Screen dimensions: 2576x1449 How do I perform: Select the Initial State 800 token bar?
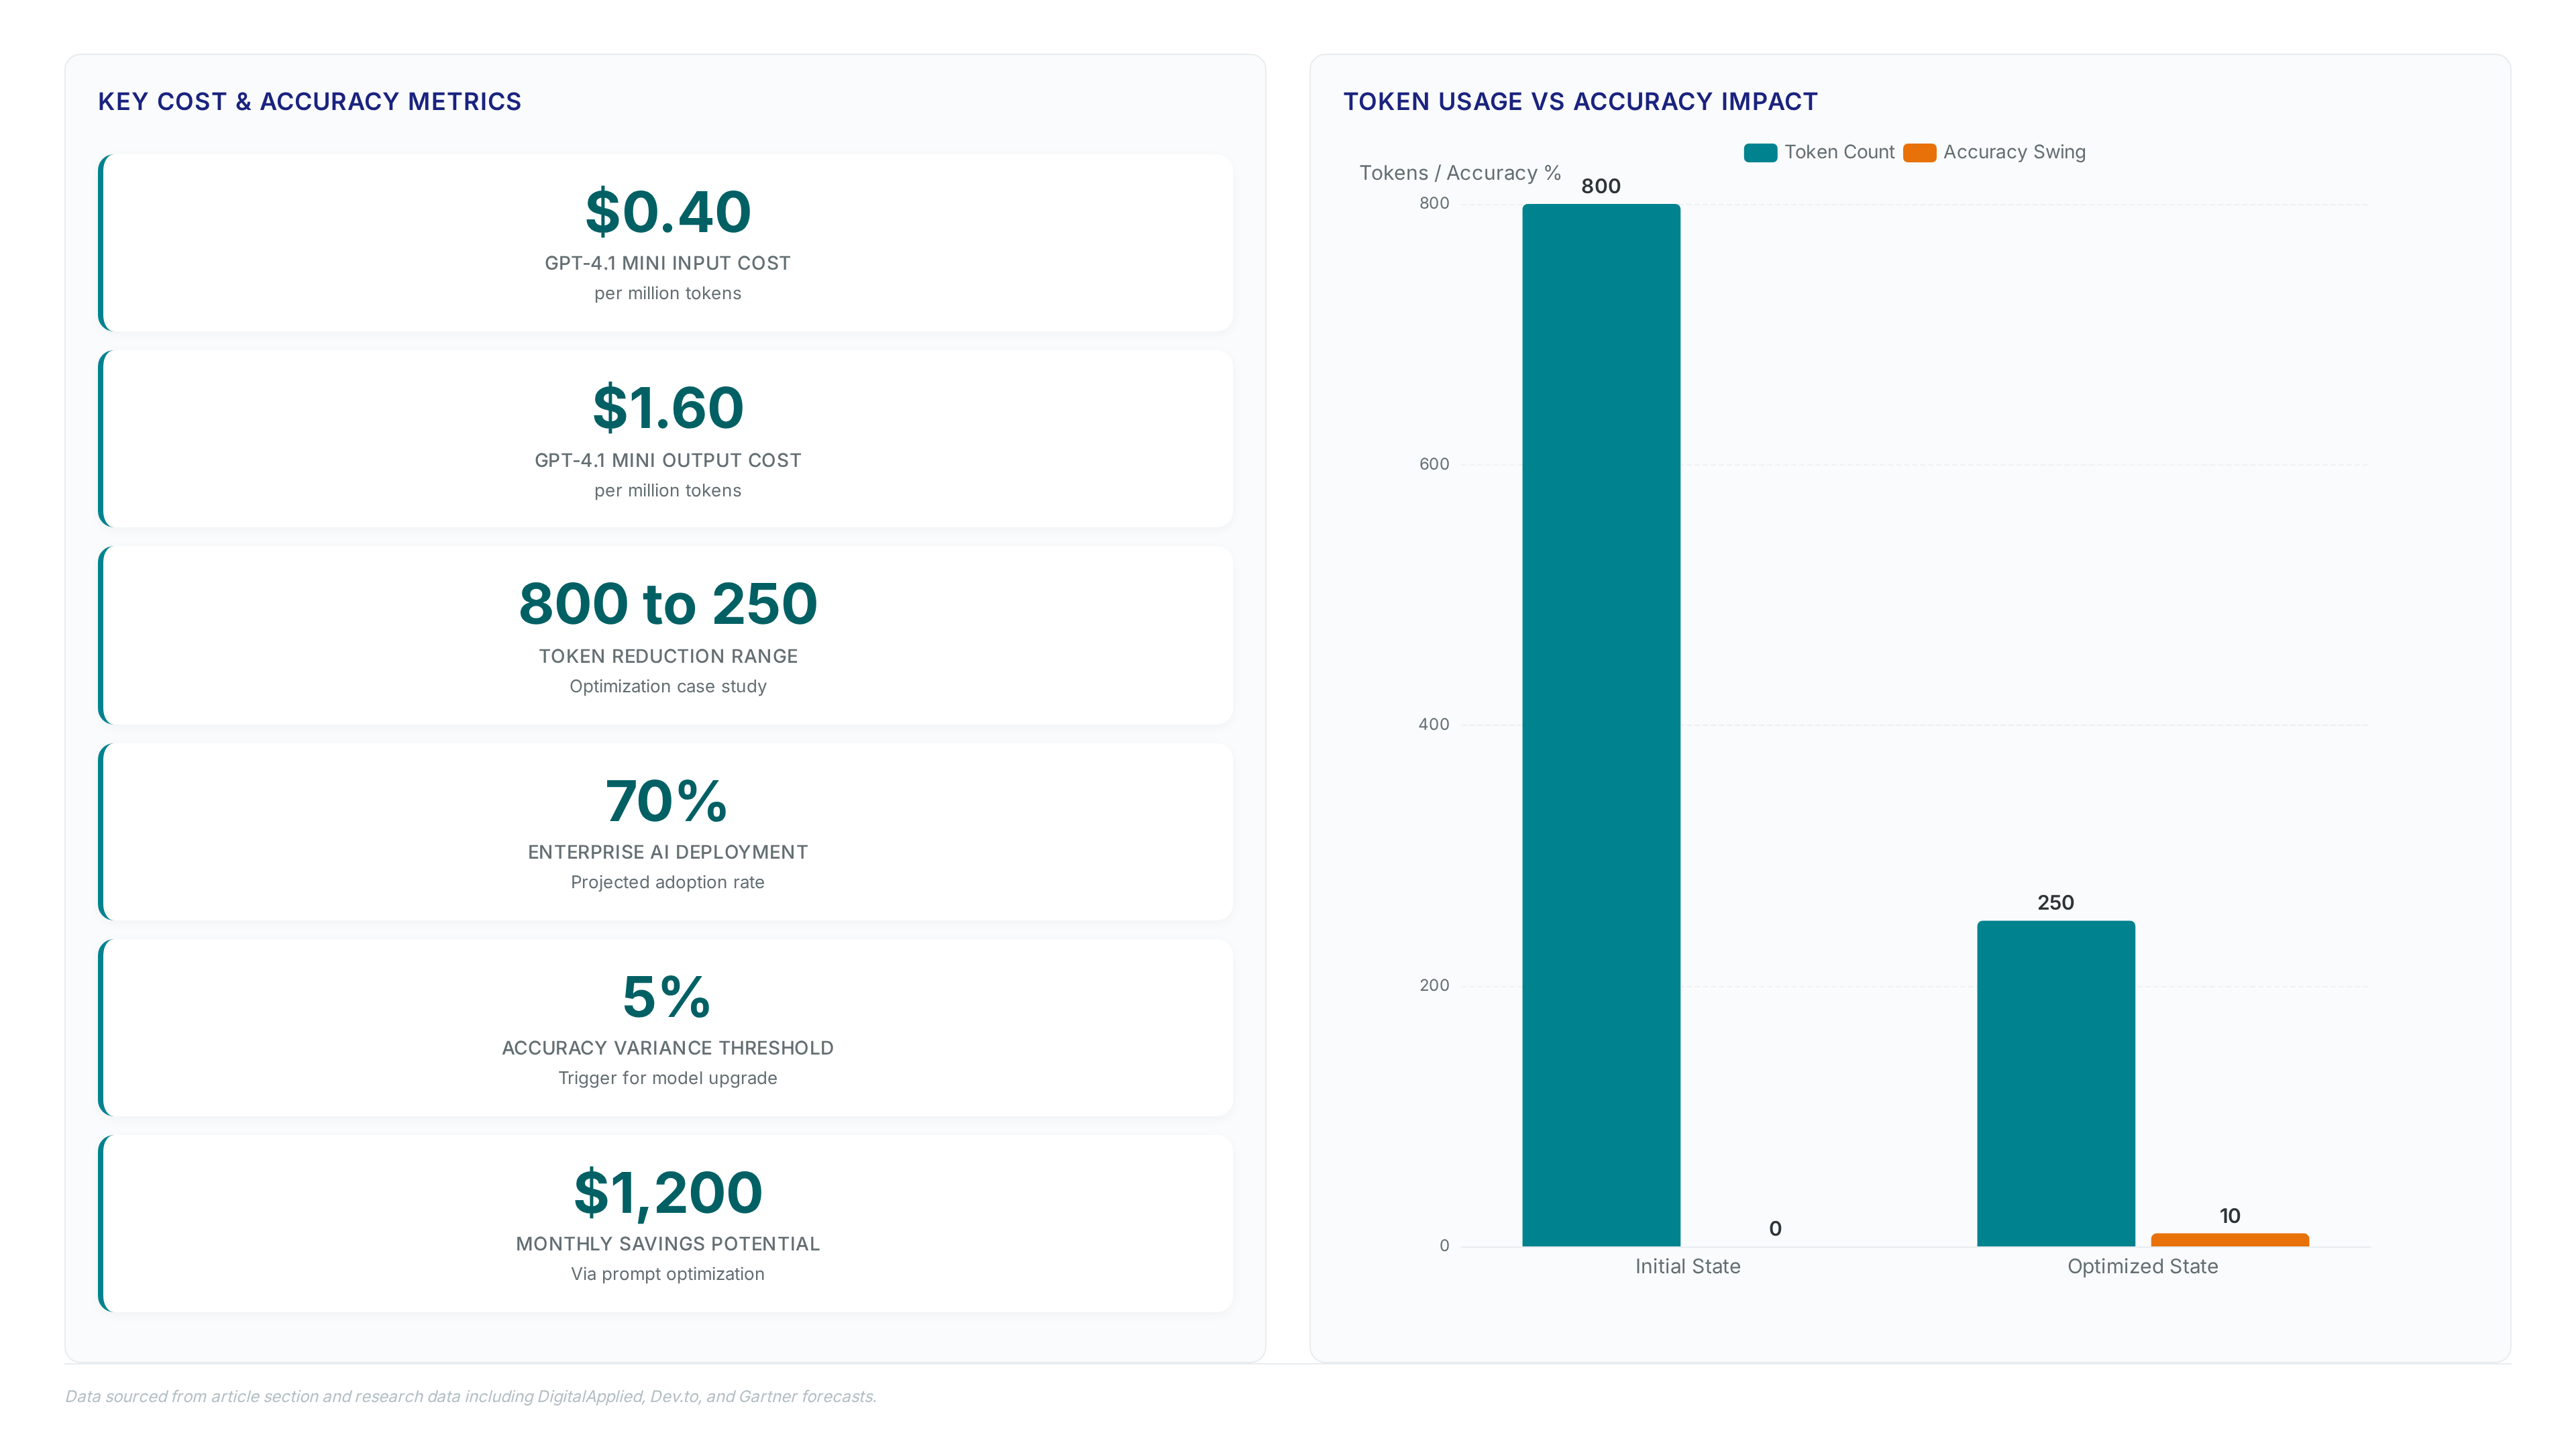click(1601, 725)
